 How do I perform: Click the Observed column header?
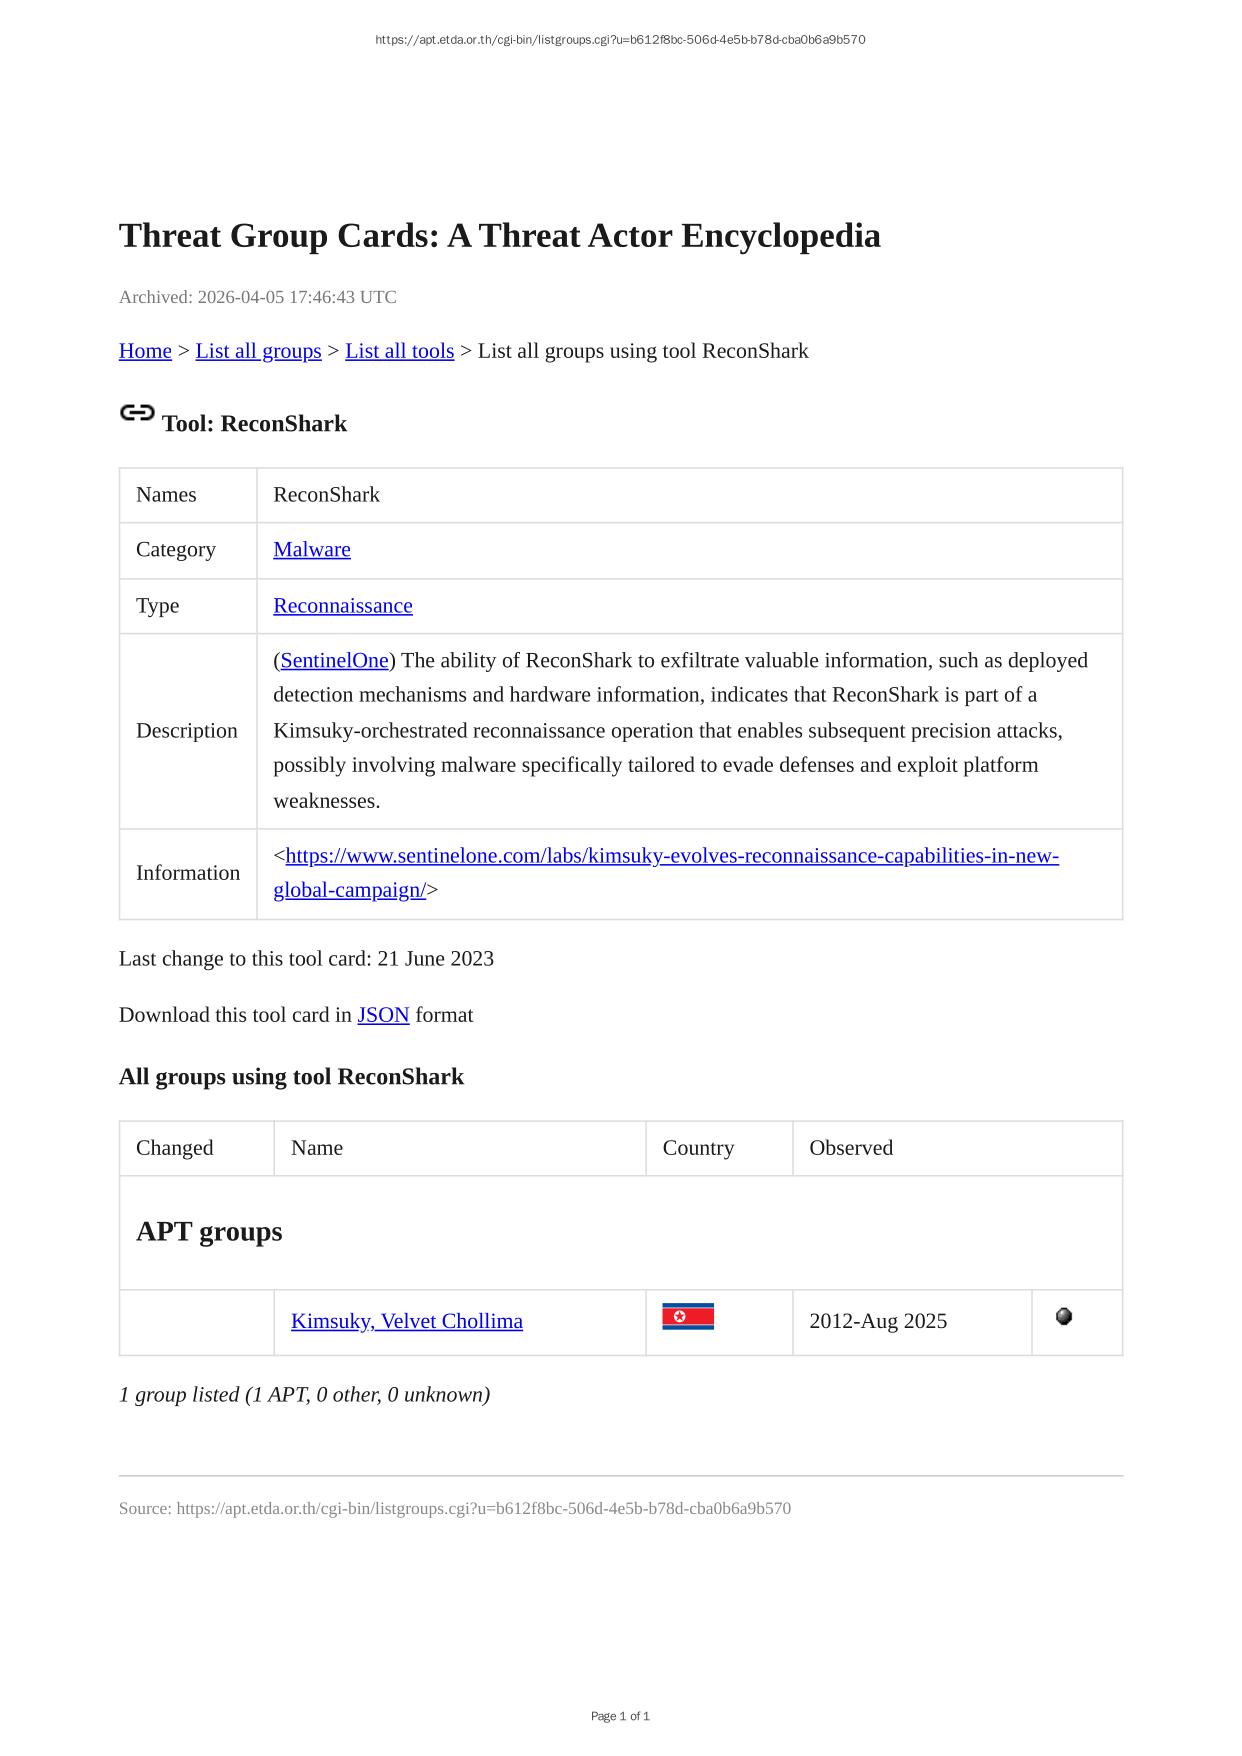[851, 1148]
